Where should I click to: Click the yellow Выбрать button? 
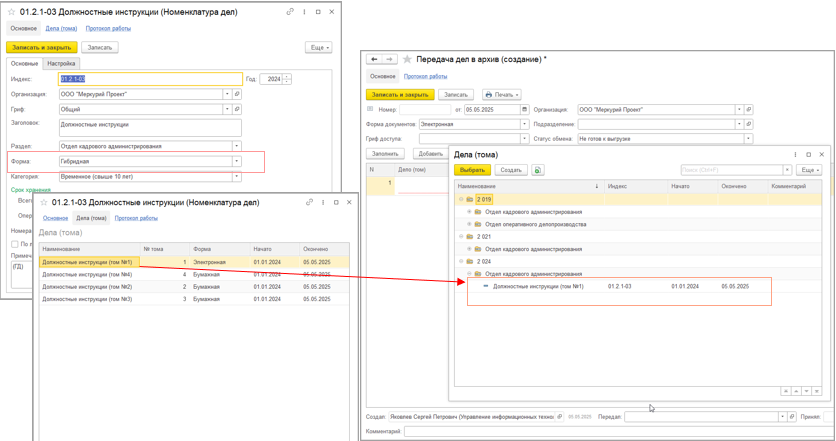coord(472,170)
